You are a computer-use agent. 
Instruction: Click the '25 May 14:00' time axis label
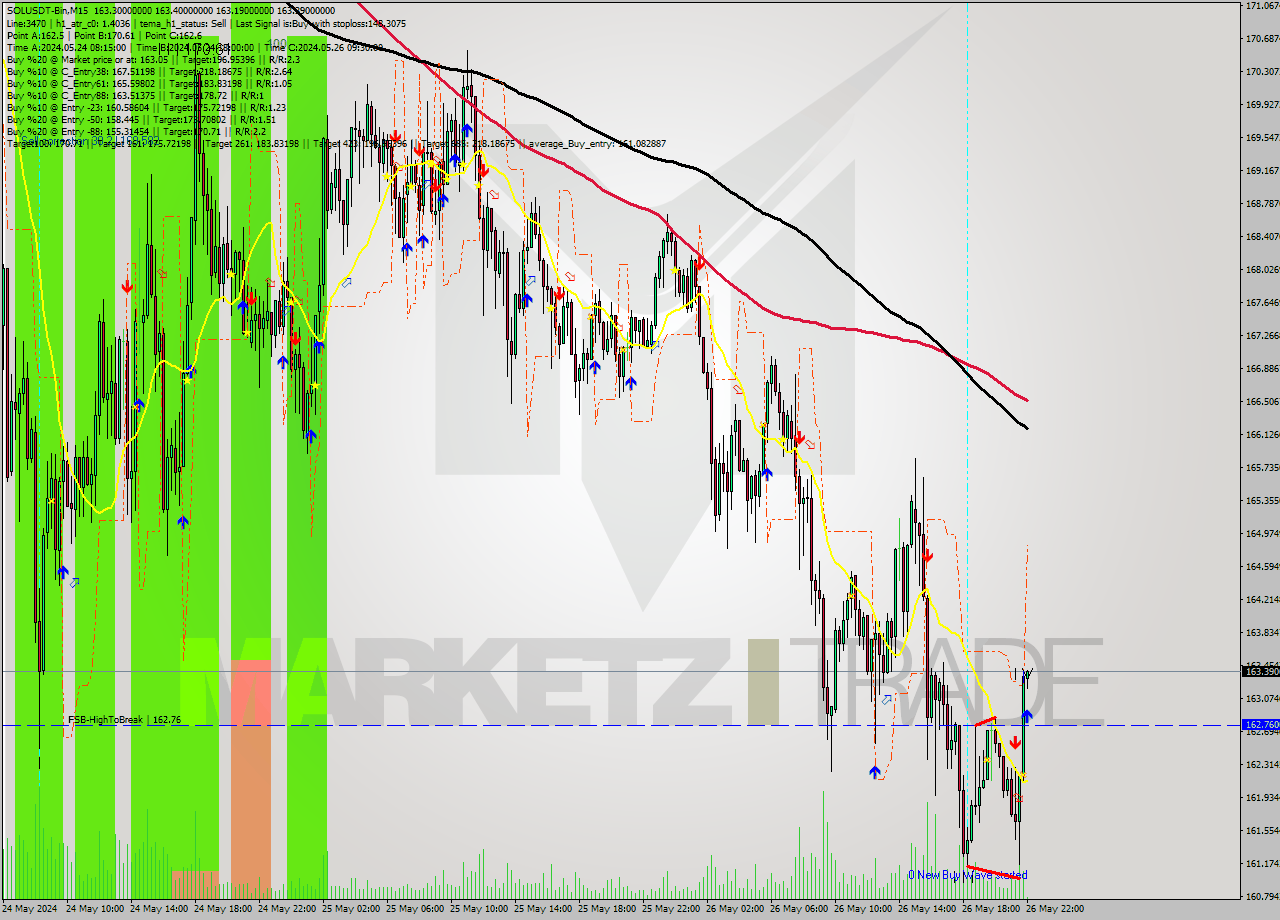[x=545, y=910]
